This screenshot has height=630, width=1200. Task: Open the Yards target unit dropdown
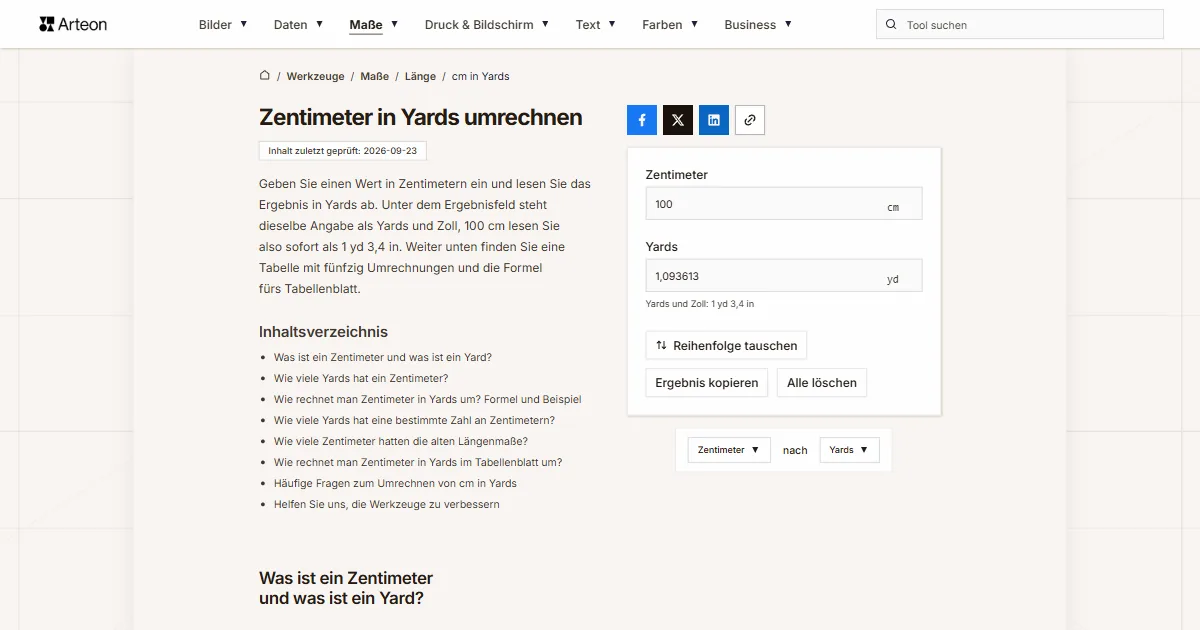pyautogui.click(x=850, y=450)
